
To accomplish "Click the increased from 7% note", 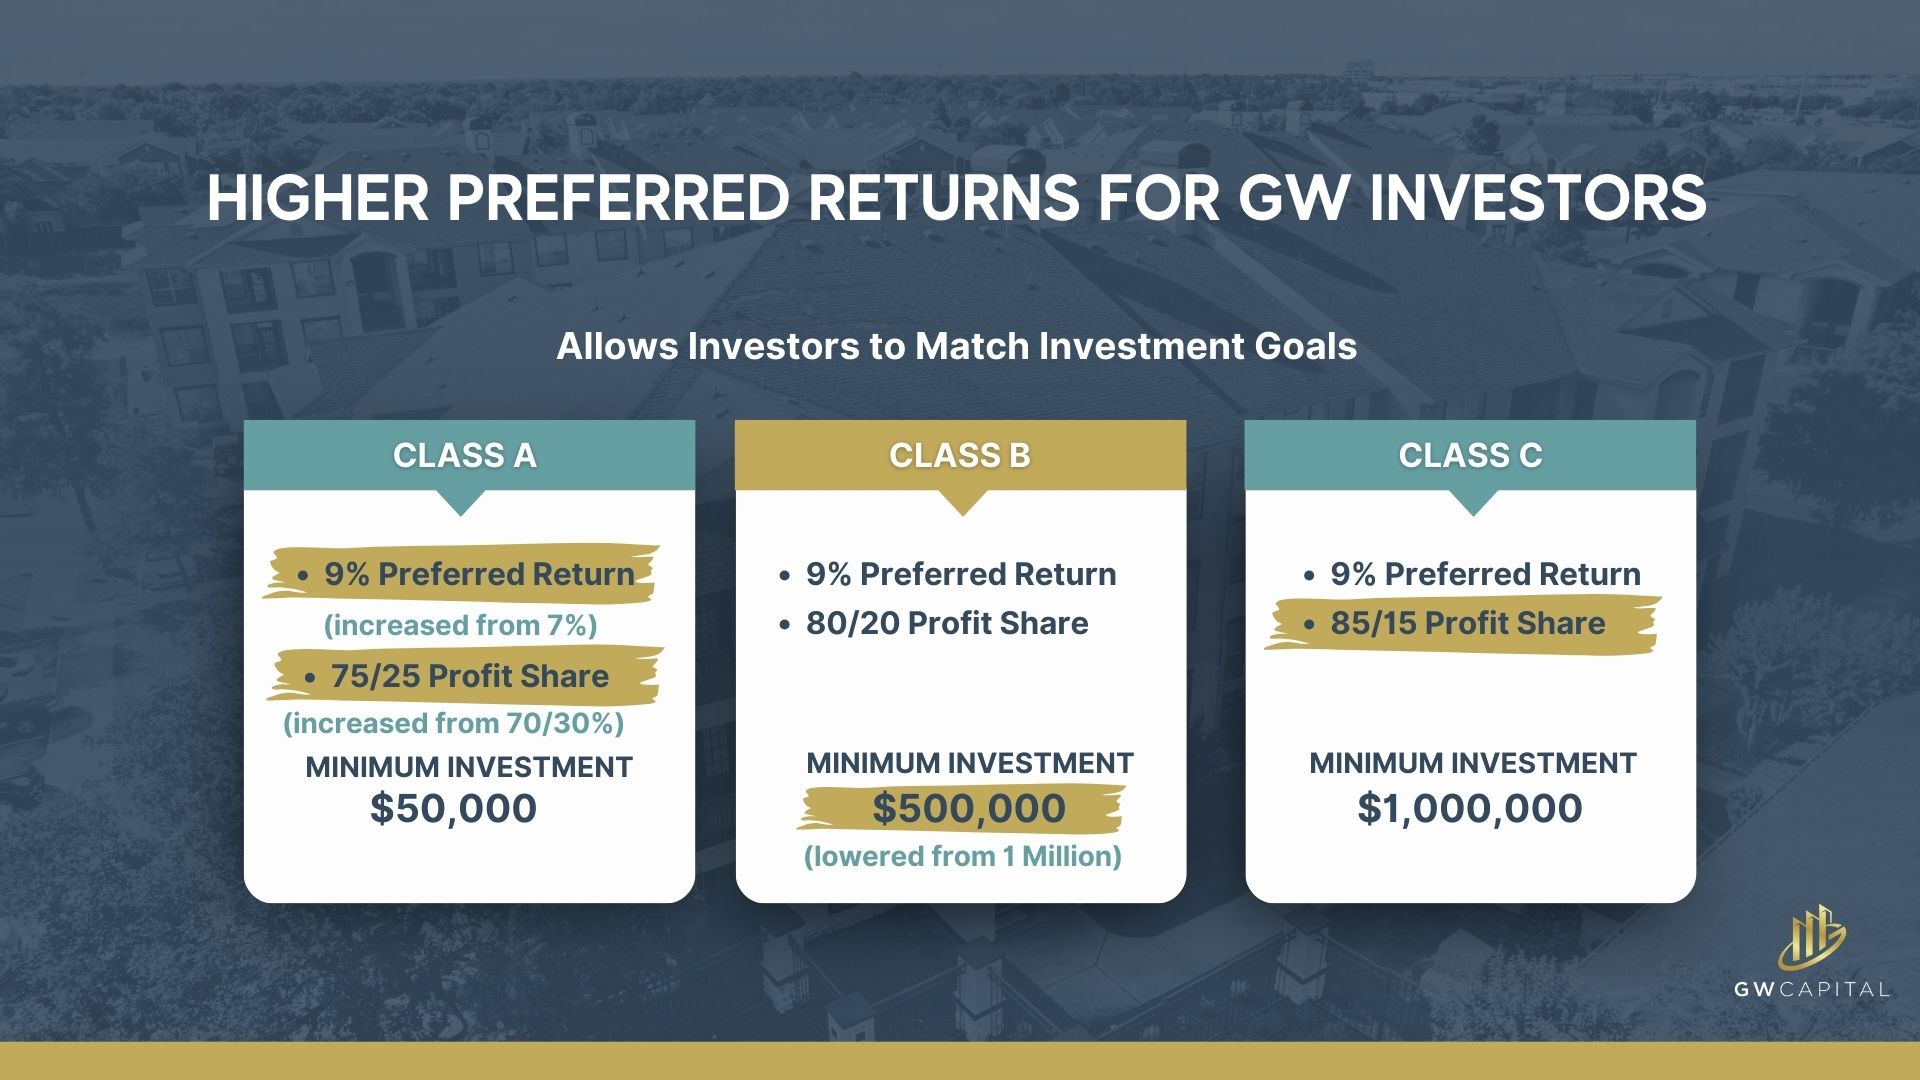I will tap(460, 625).
